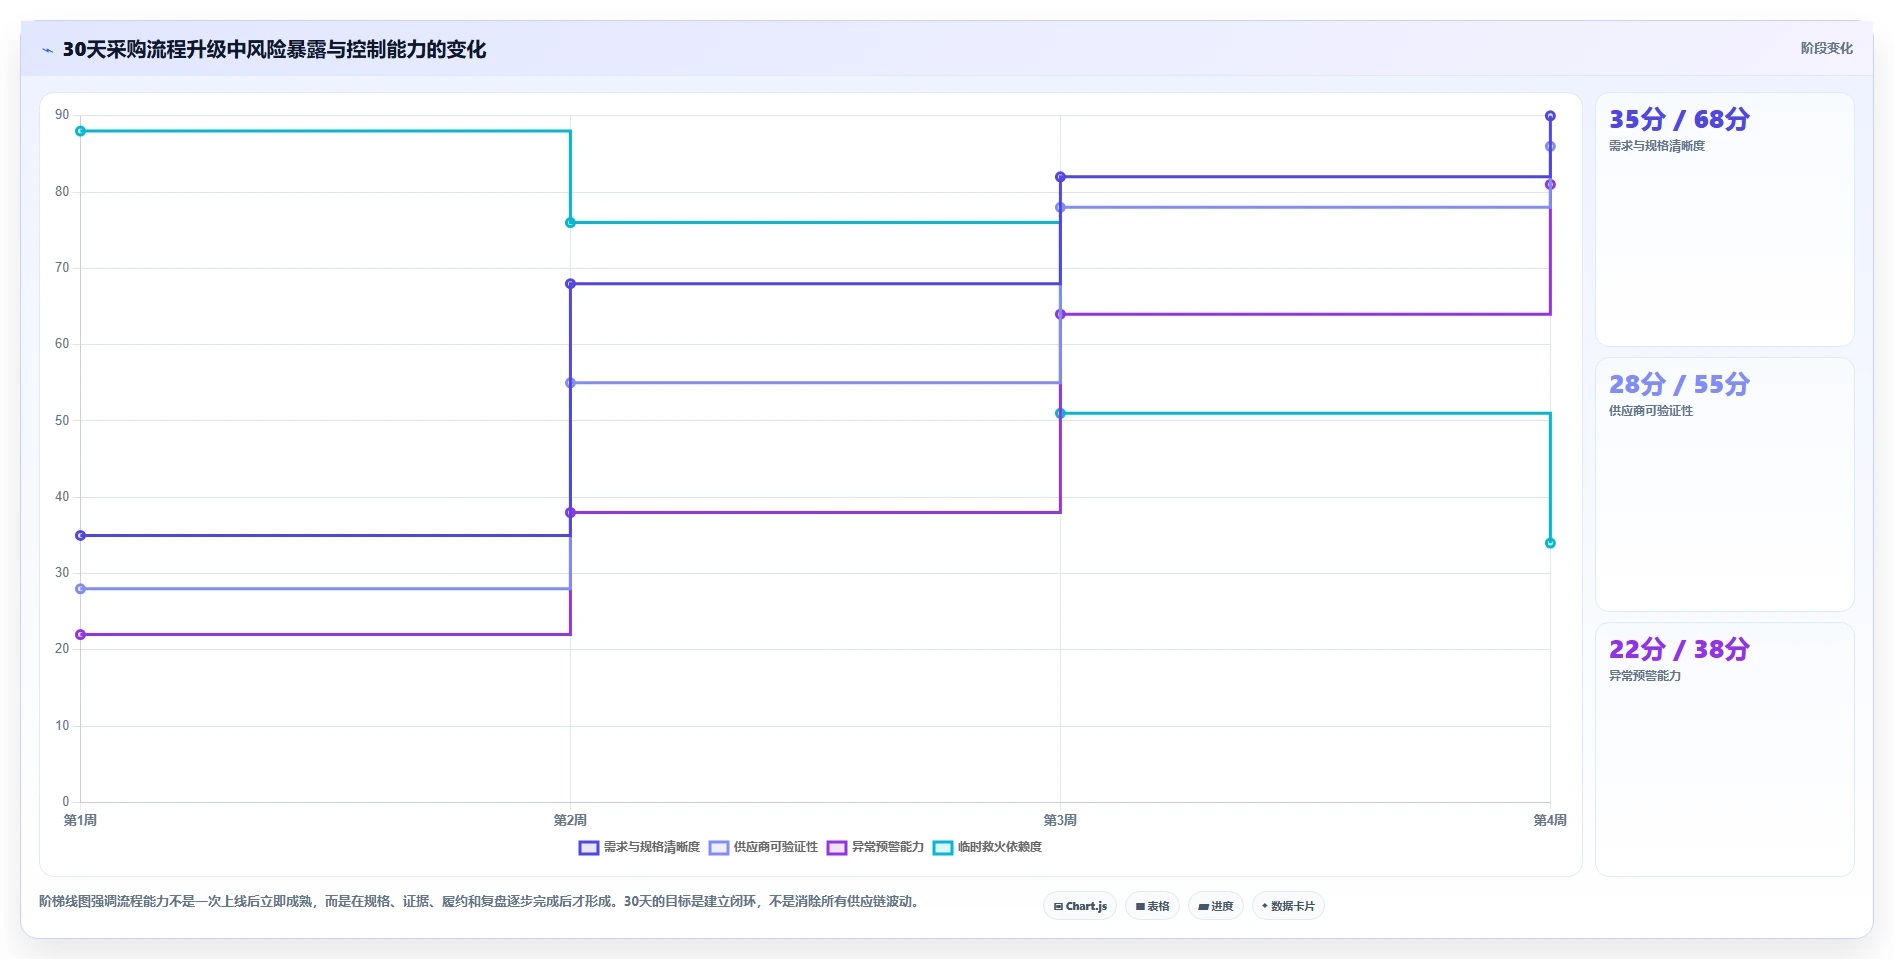
Task: Click the 表格 tag pill
Action: click(x=1152, y=906)
